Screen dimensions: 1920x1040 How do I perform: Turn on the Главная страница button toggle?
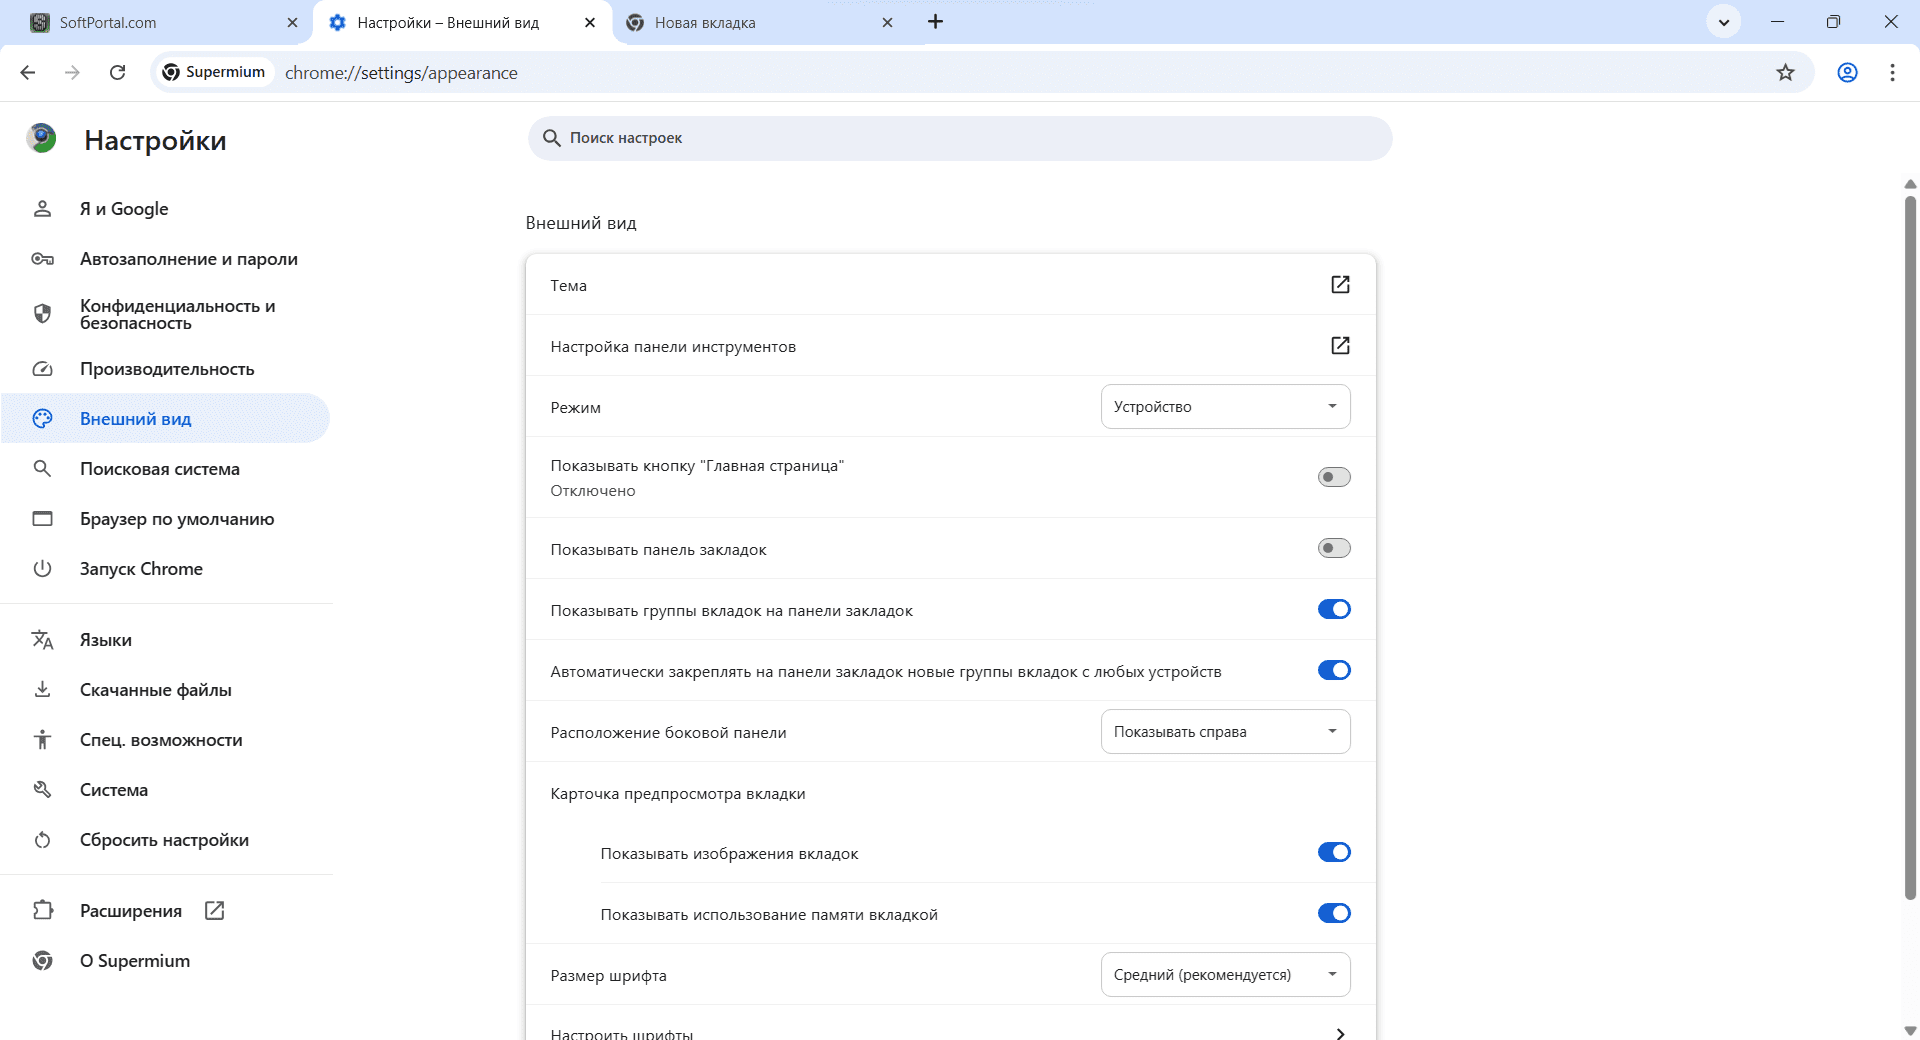click(x=1333, y=477)
